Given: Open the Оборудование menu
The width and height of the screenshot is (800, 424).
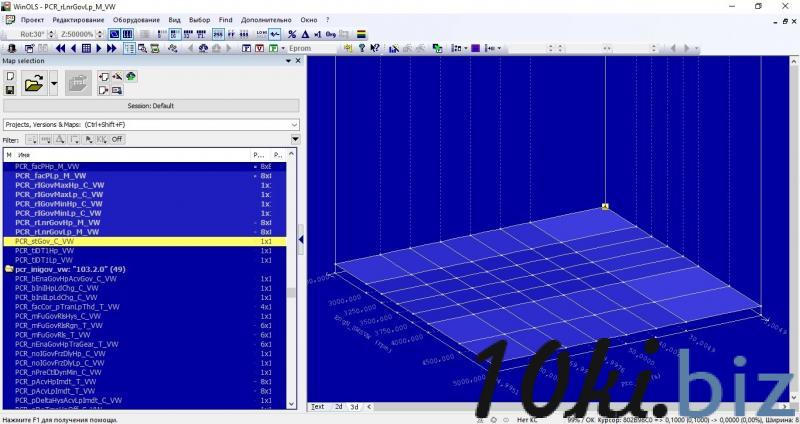Looking at the screenshot, I should tap(135, 20).
